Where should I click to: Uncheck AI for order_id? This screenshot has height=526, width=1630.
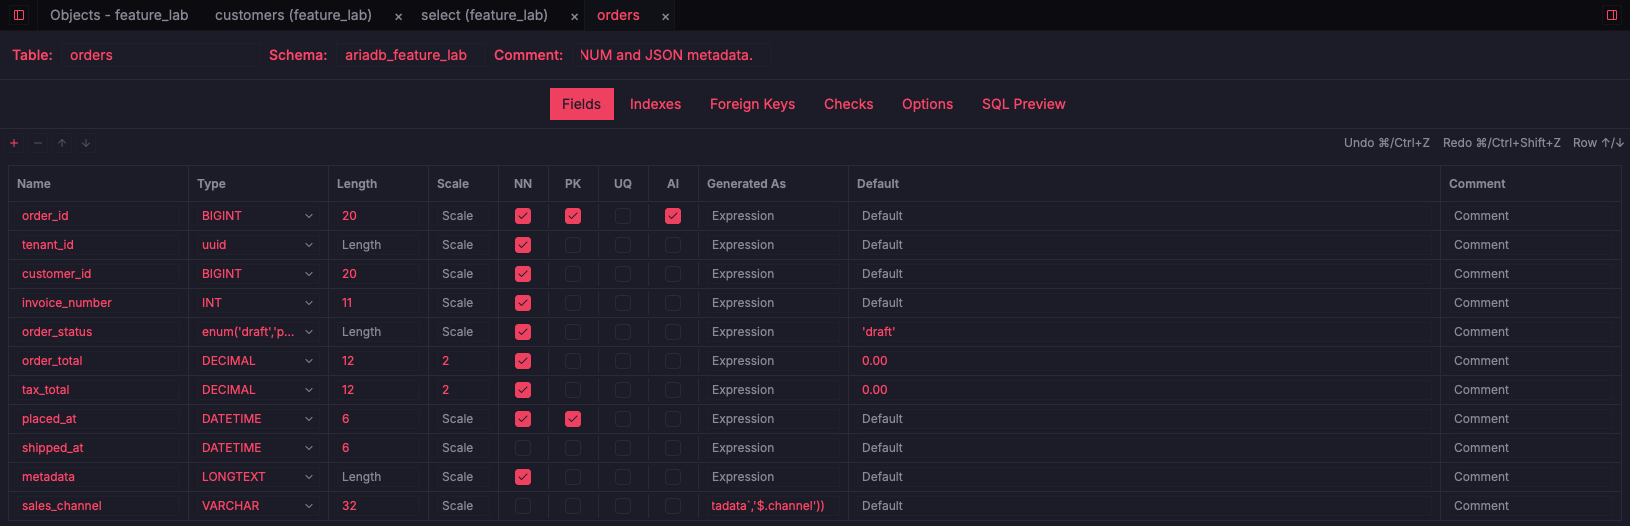coord(673,216)
